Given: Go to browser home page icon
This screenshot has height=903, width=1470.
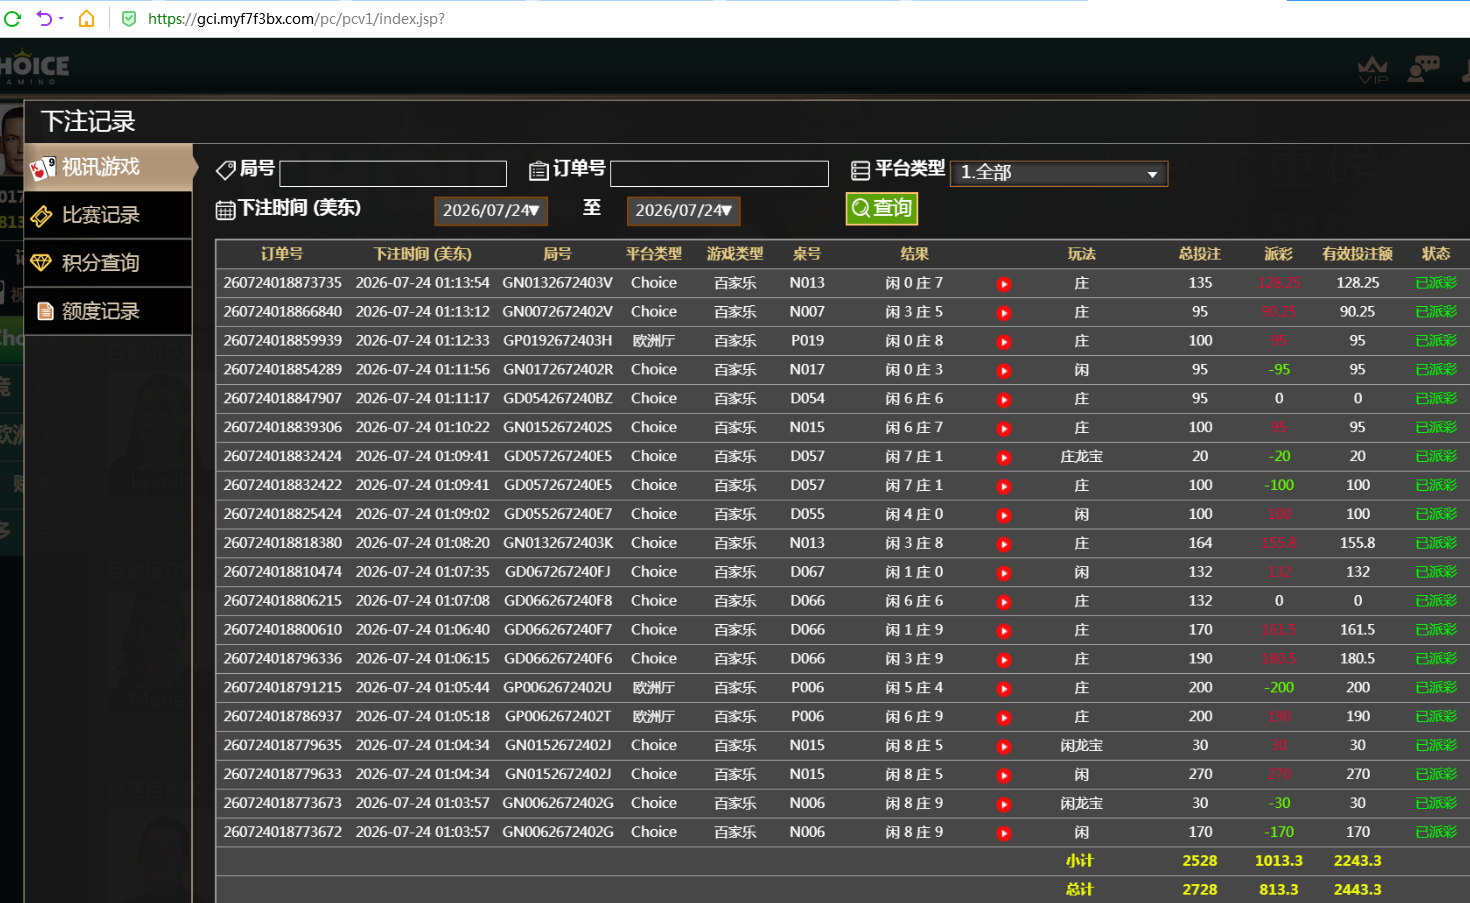Looking at the screenshot, I should (x=87, y=18).
